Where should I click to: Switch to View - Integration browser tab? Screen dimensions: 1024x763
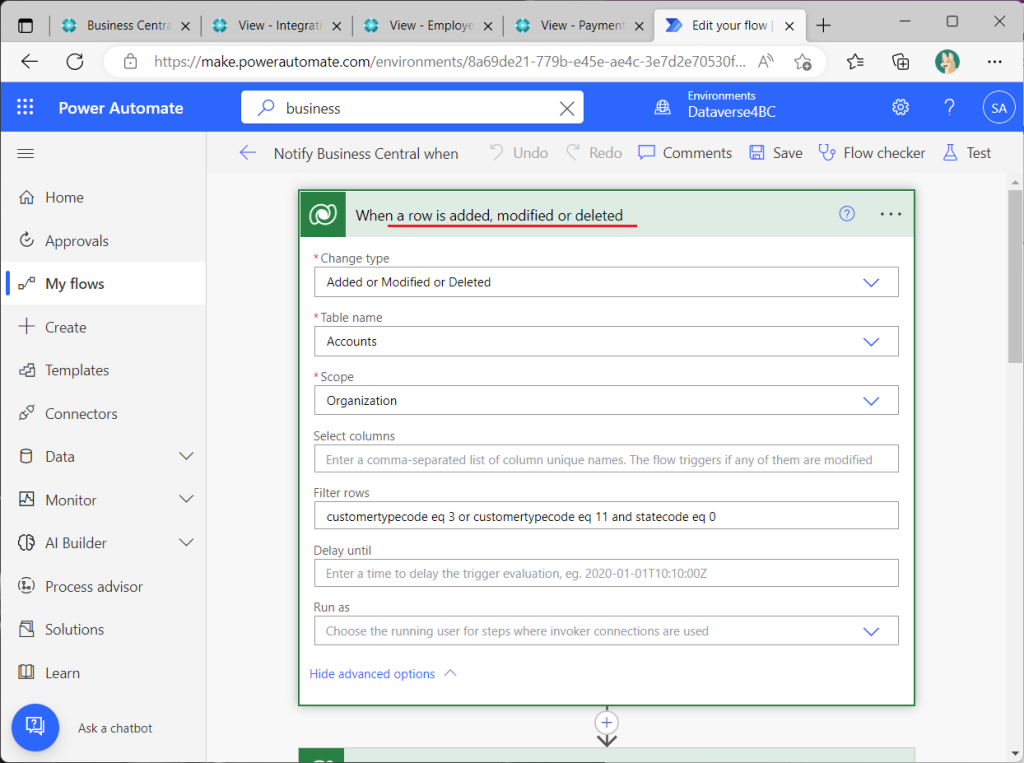(x=277, y=25)
